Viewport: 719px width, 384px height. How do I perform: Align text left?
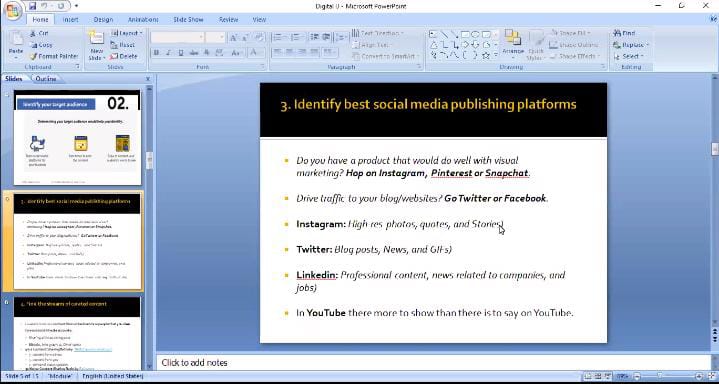coord(277,52)
